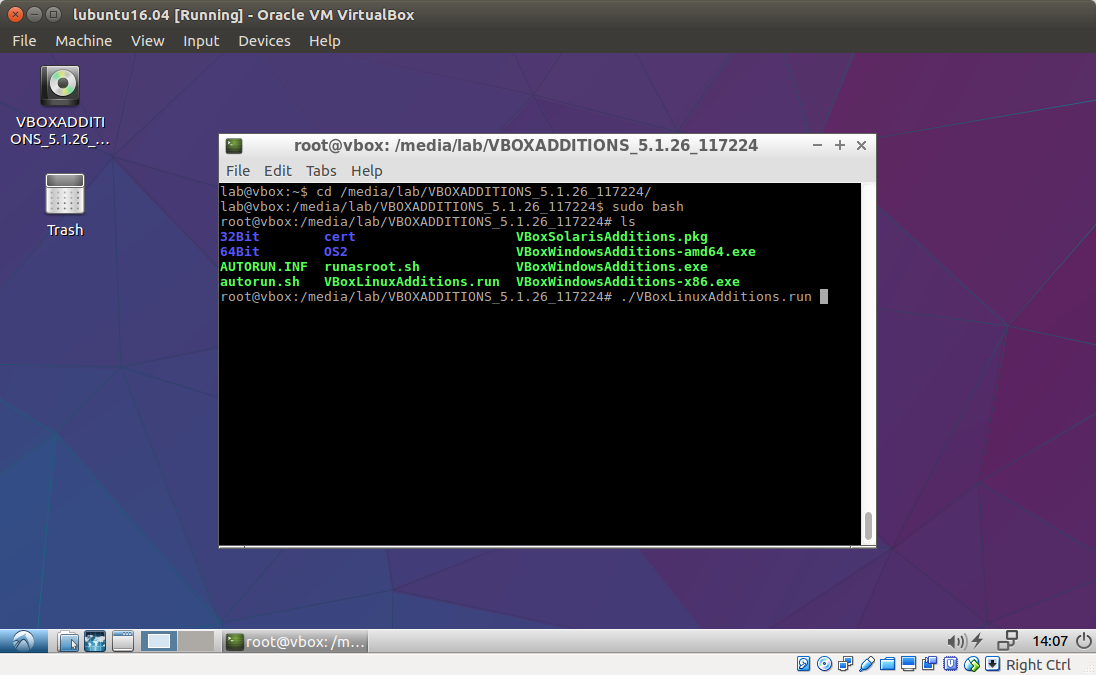Click VBoxWindowsAdditions-x86.exe in the listing

click(x=628, y=282)
